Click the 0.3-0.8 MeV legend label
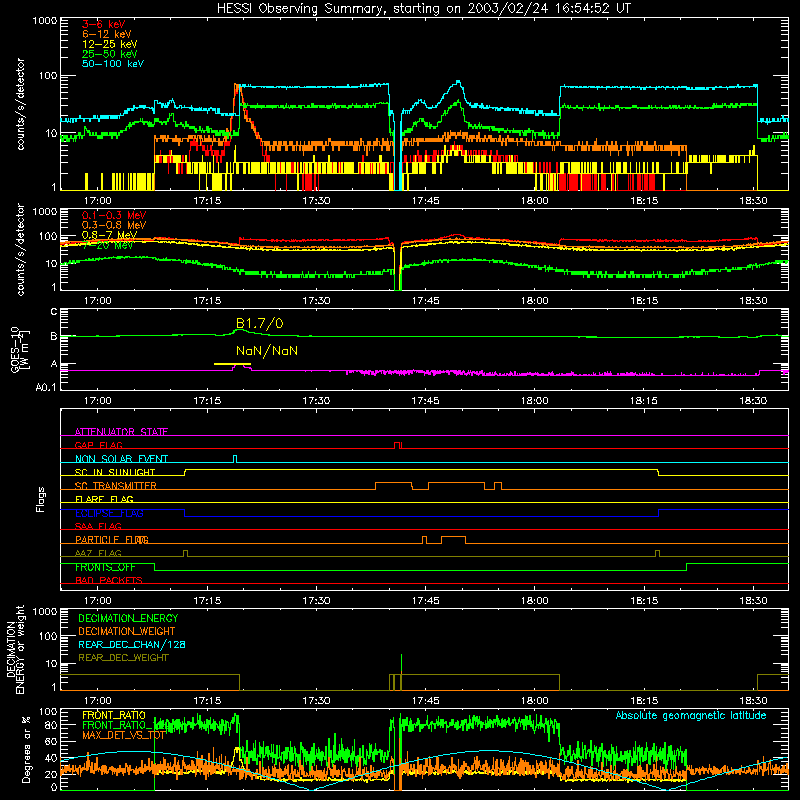The image size is (800, 800). (114, 225)
